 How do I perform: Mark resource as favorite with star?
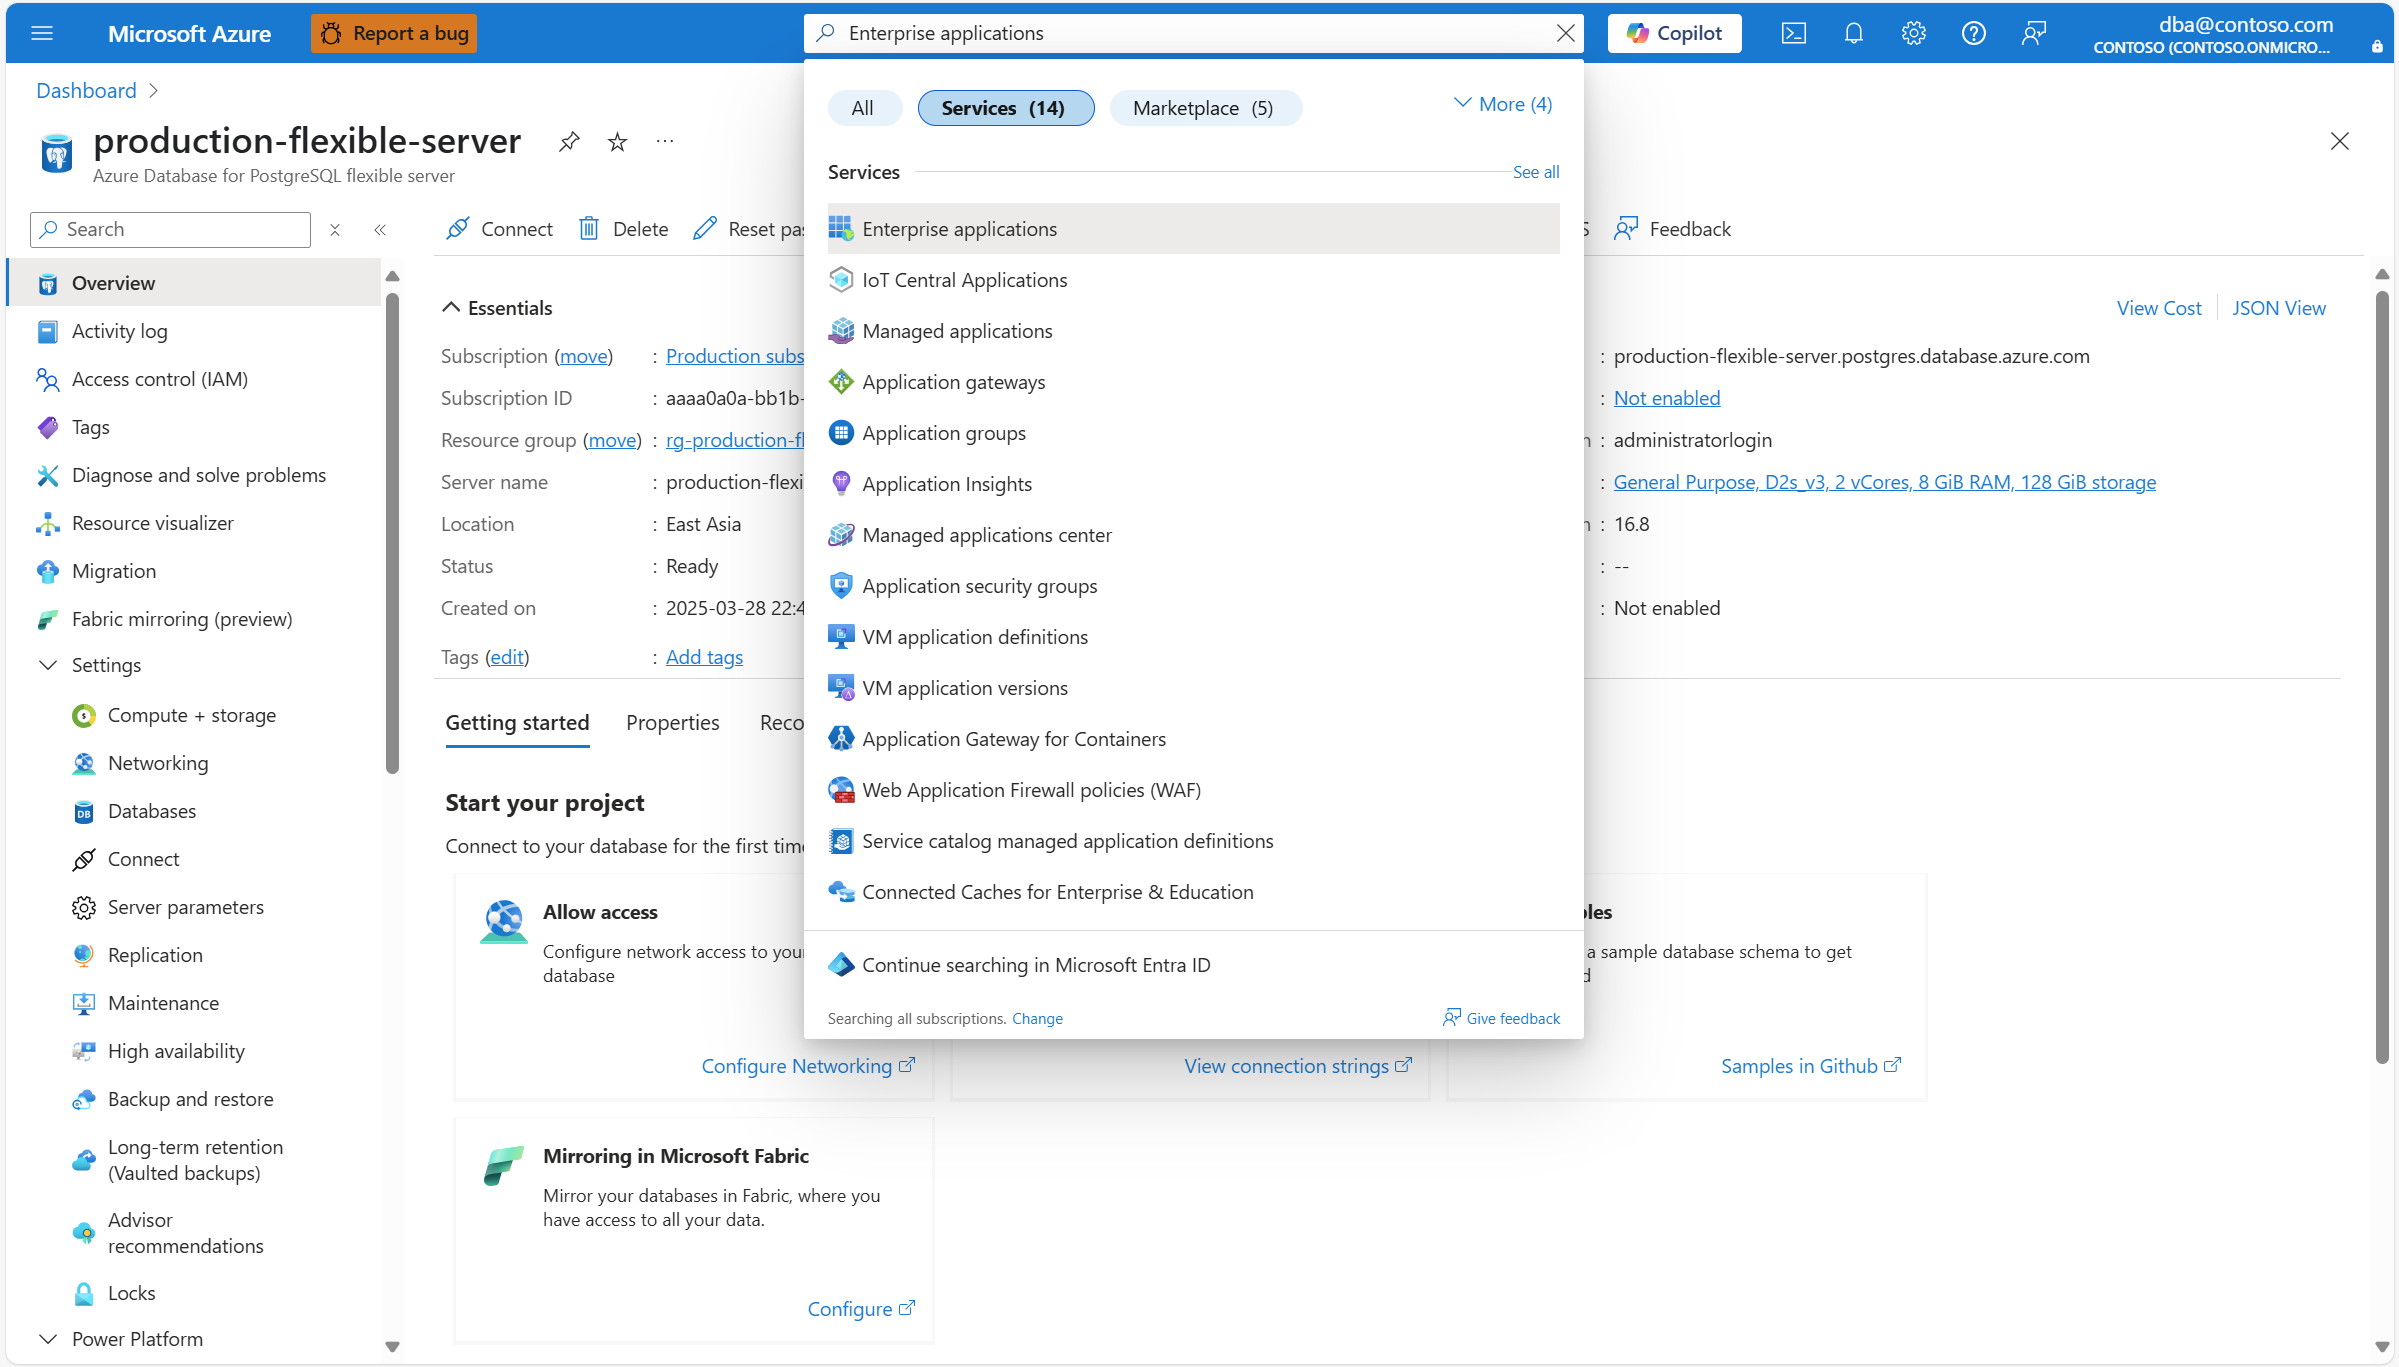[x=617, y=142]
